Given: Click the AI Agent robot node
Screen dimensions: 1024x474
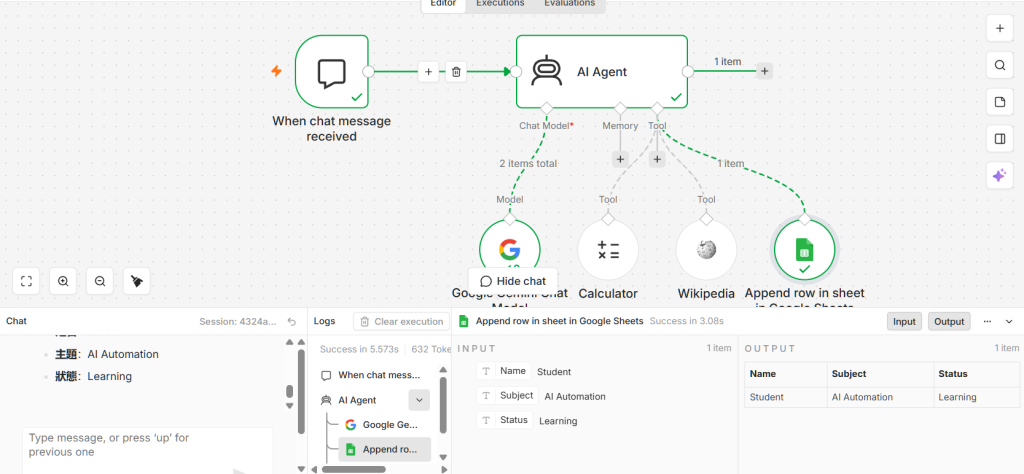Looking at the screenshot, I should point(601,71).
